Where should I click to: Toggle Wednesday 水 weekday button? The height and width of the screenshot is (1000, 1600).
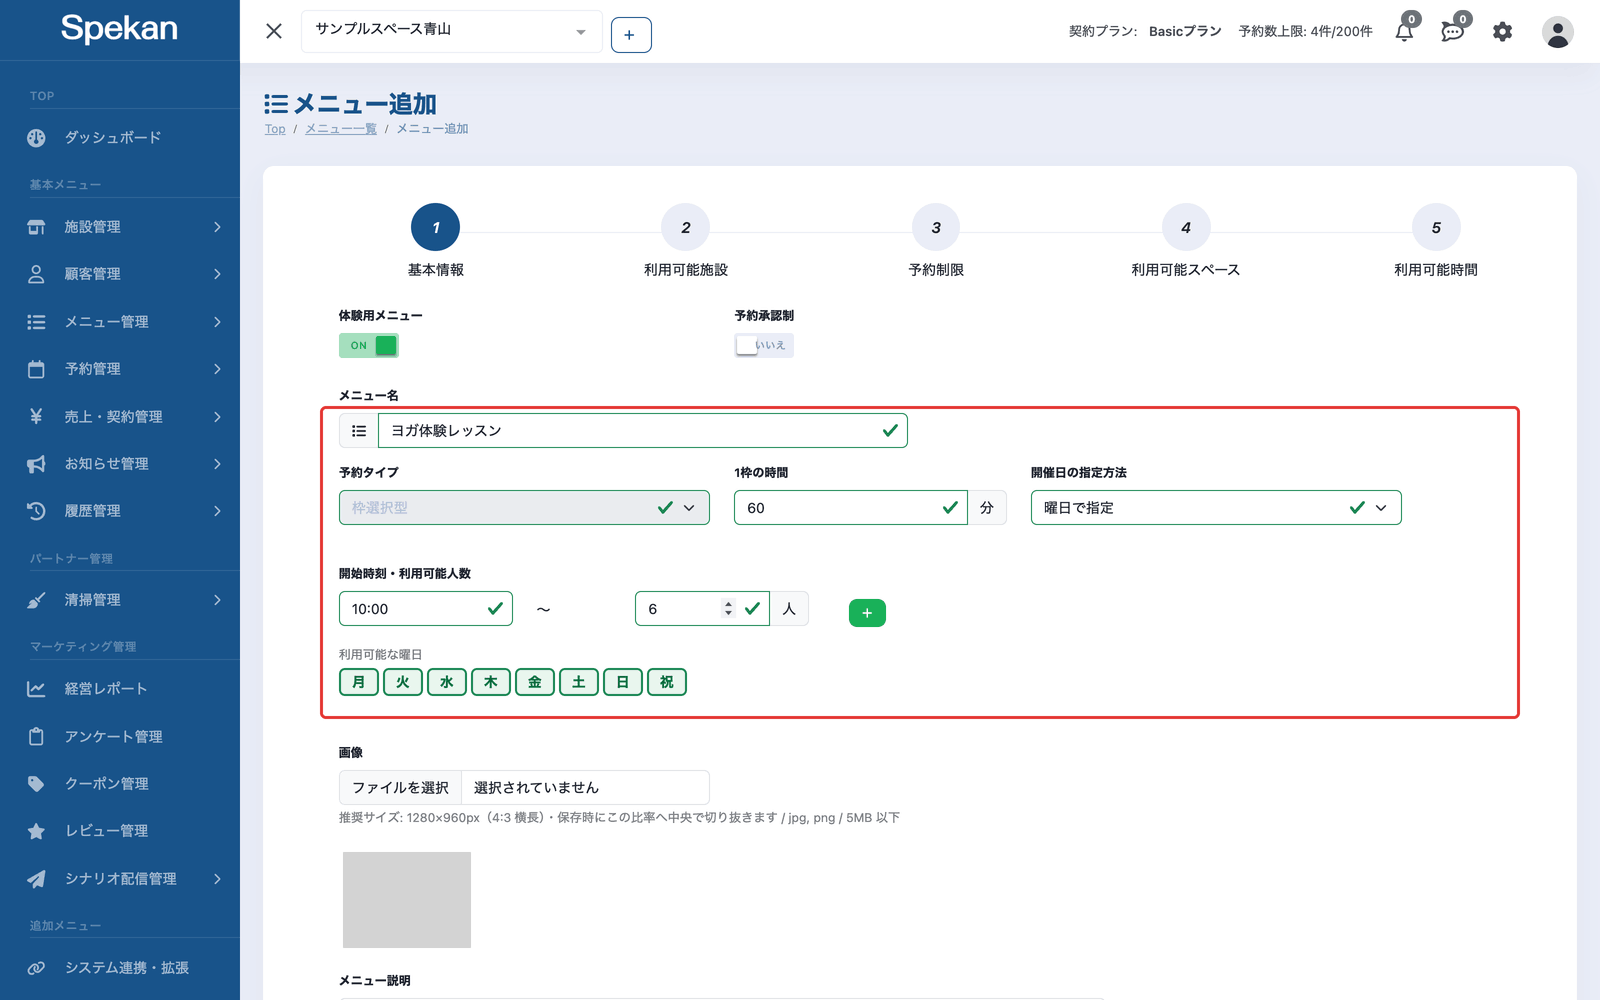(447, 682)
